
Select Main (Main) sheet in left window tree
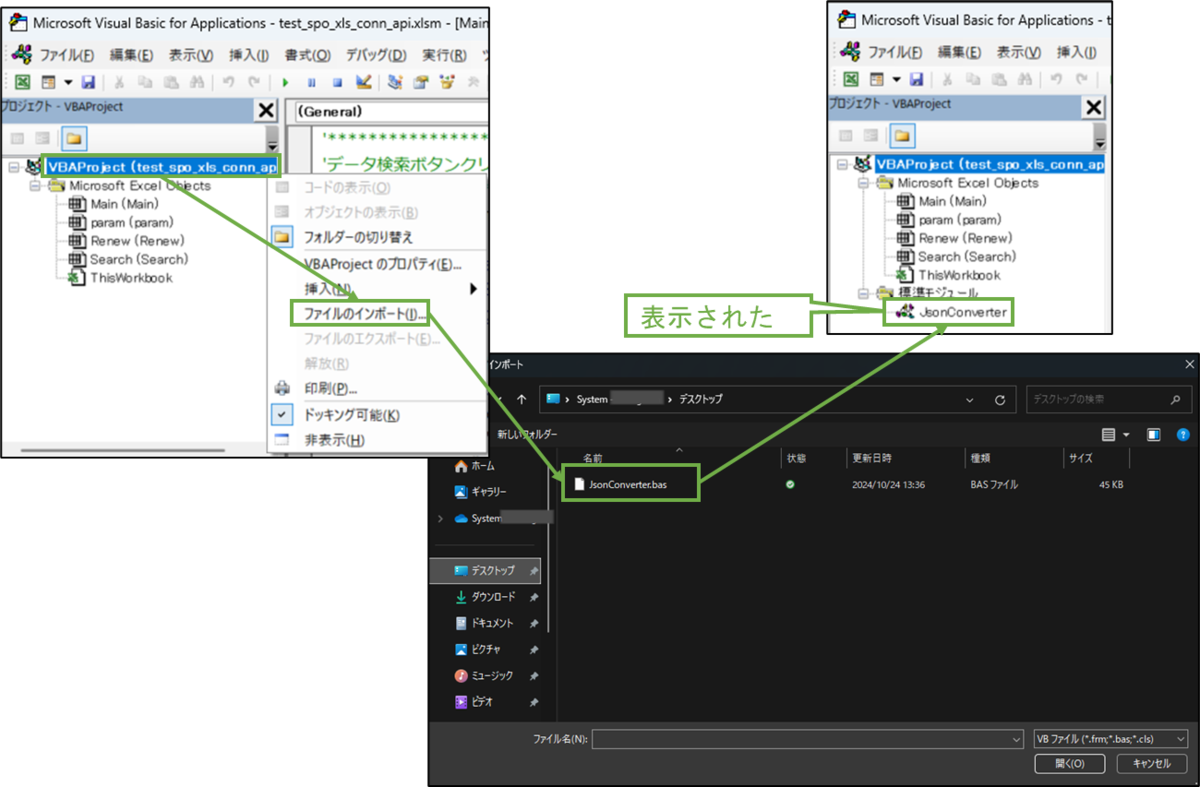click(125, 204)
